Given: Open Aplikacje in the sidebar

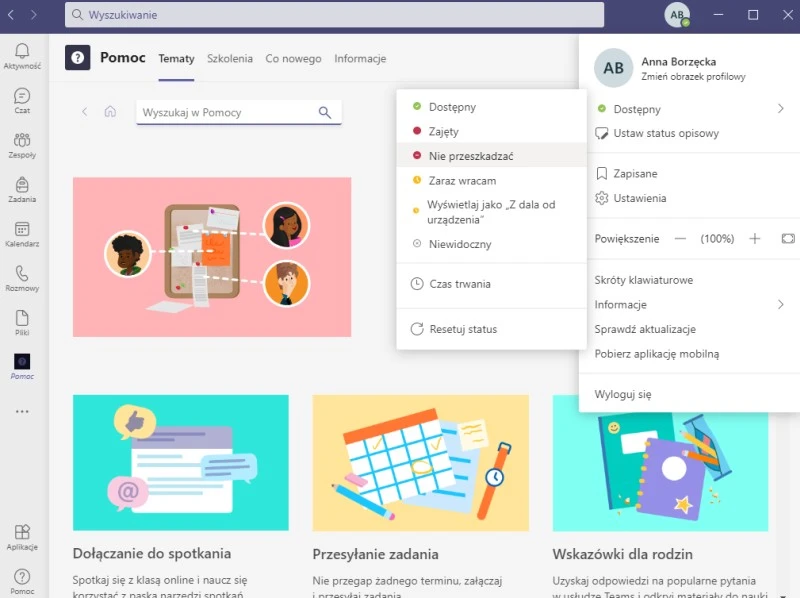Looking at the screenshot, I should tap(22, 537).
